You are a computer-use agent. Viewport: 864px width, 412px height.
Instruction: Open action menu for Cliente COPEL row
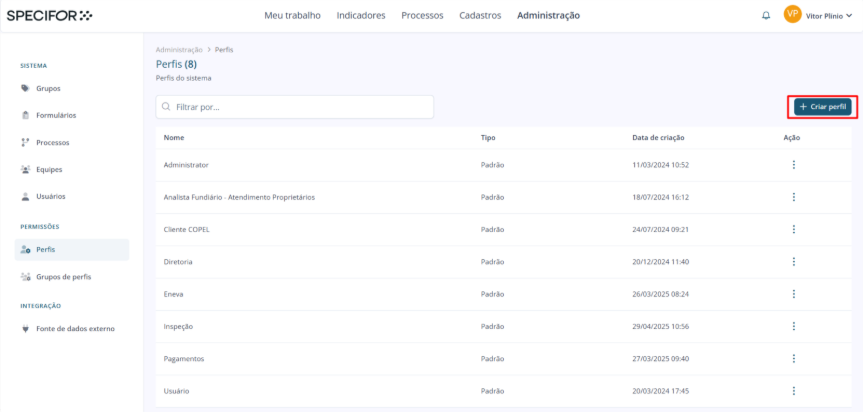pyautogui.click(x=793, y=229)
